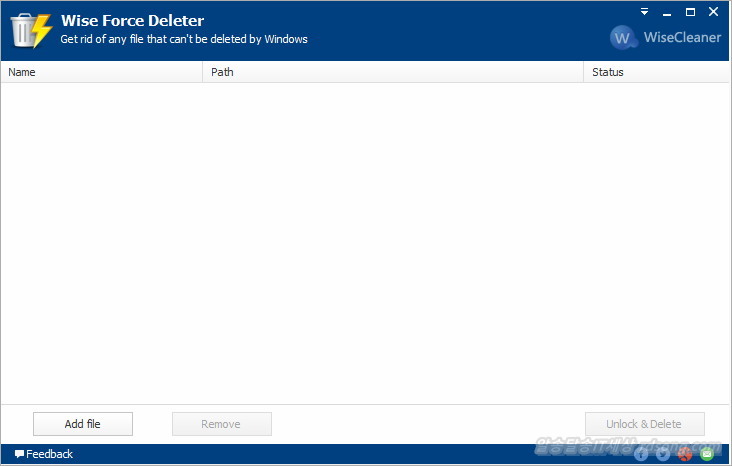Open the Facebook share icon

pos(641,454)
